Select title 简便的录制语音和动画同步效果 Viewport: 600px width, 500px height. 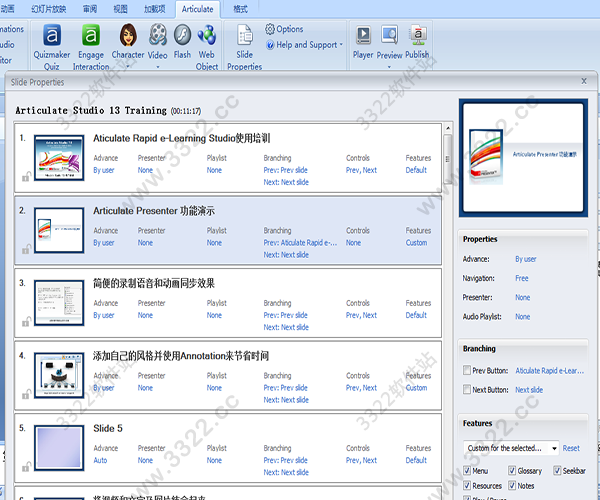pyautogui.click(x=154, y=283)
